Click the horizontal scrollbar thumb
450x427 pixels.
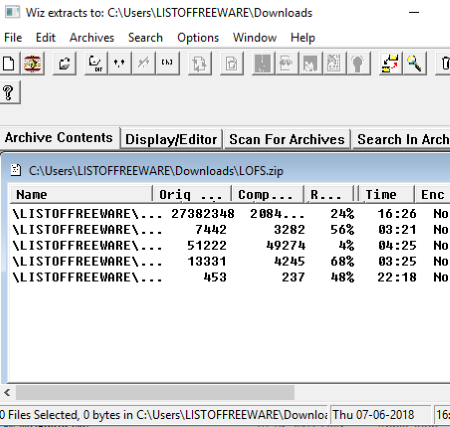[155, 393]
